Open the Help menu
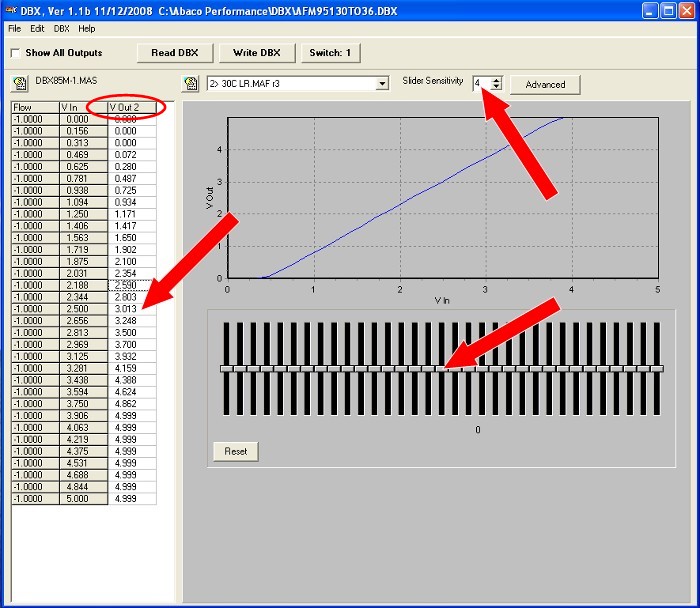The height and width of the screenshot is (608, 700). coord(87,29)
